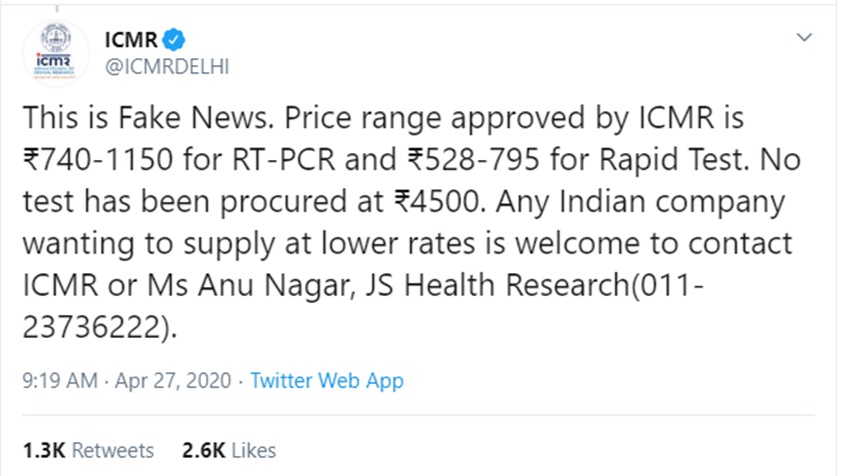This screenshot has height=476, width=850.
Task: Click the RT-PCR term in the tweet
Action: point(284,159)
